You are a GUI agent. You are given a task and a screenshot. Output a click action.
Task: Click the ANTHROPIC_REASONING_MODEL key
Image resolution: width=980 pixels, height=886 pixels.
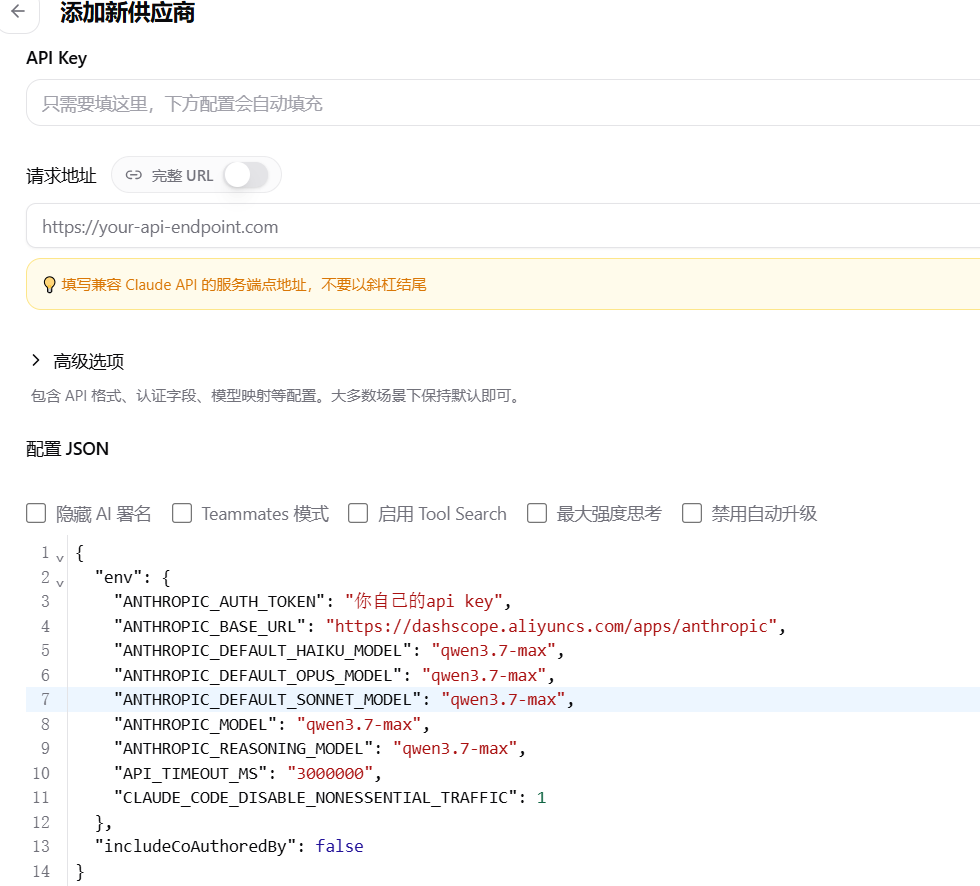pyautogui.click(x=242, y=749)
